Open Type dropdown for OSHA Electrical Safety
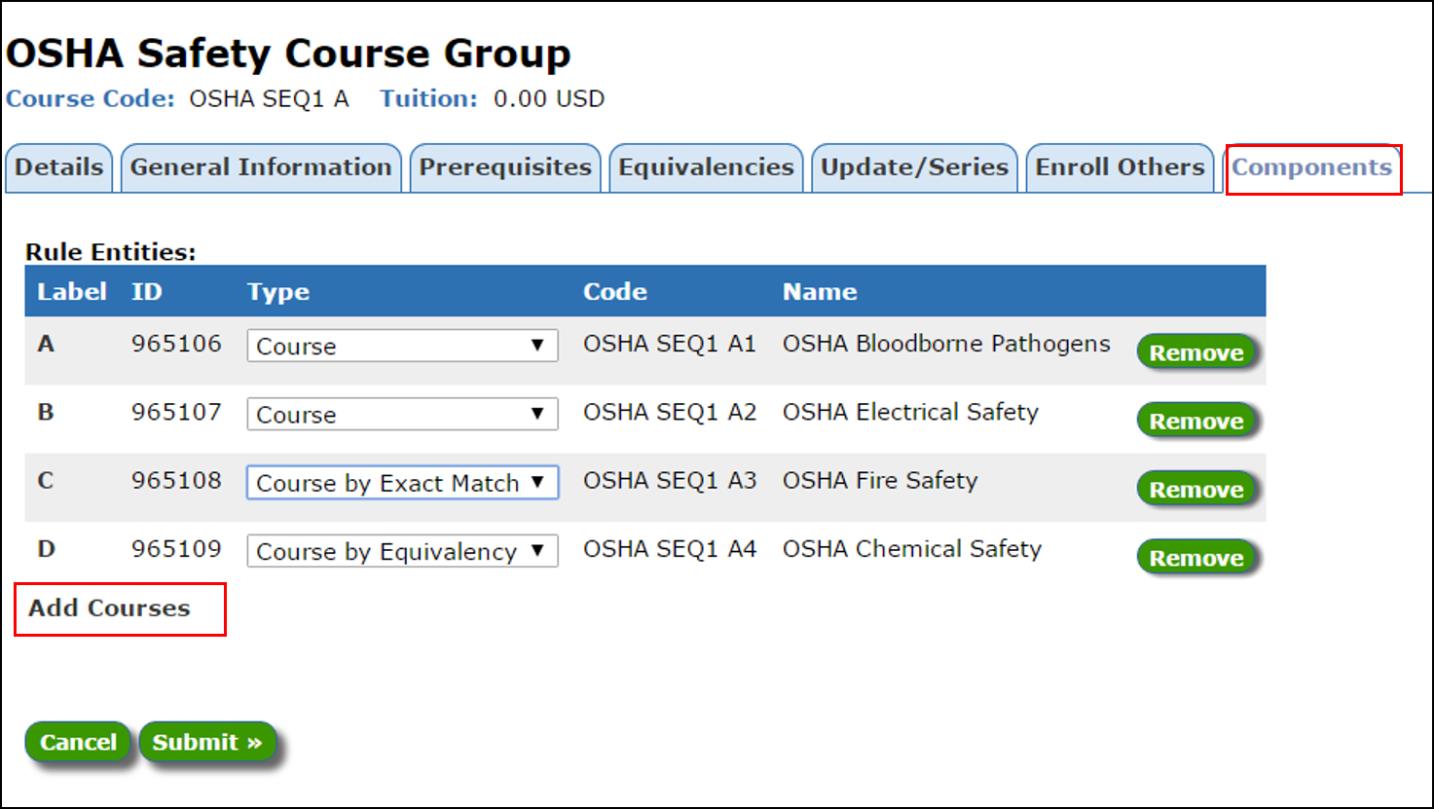 pos(402,414)
